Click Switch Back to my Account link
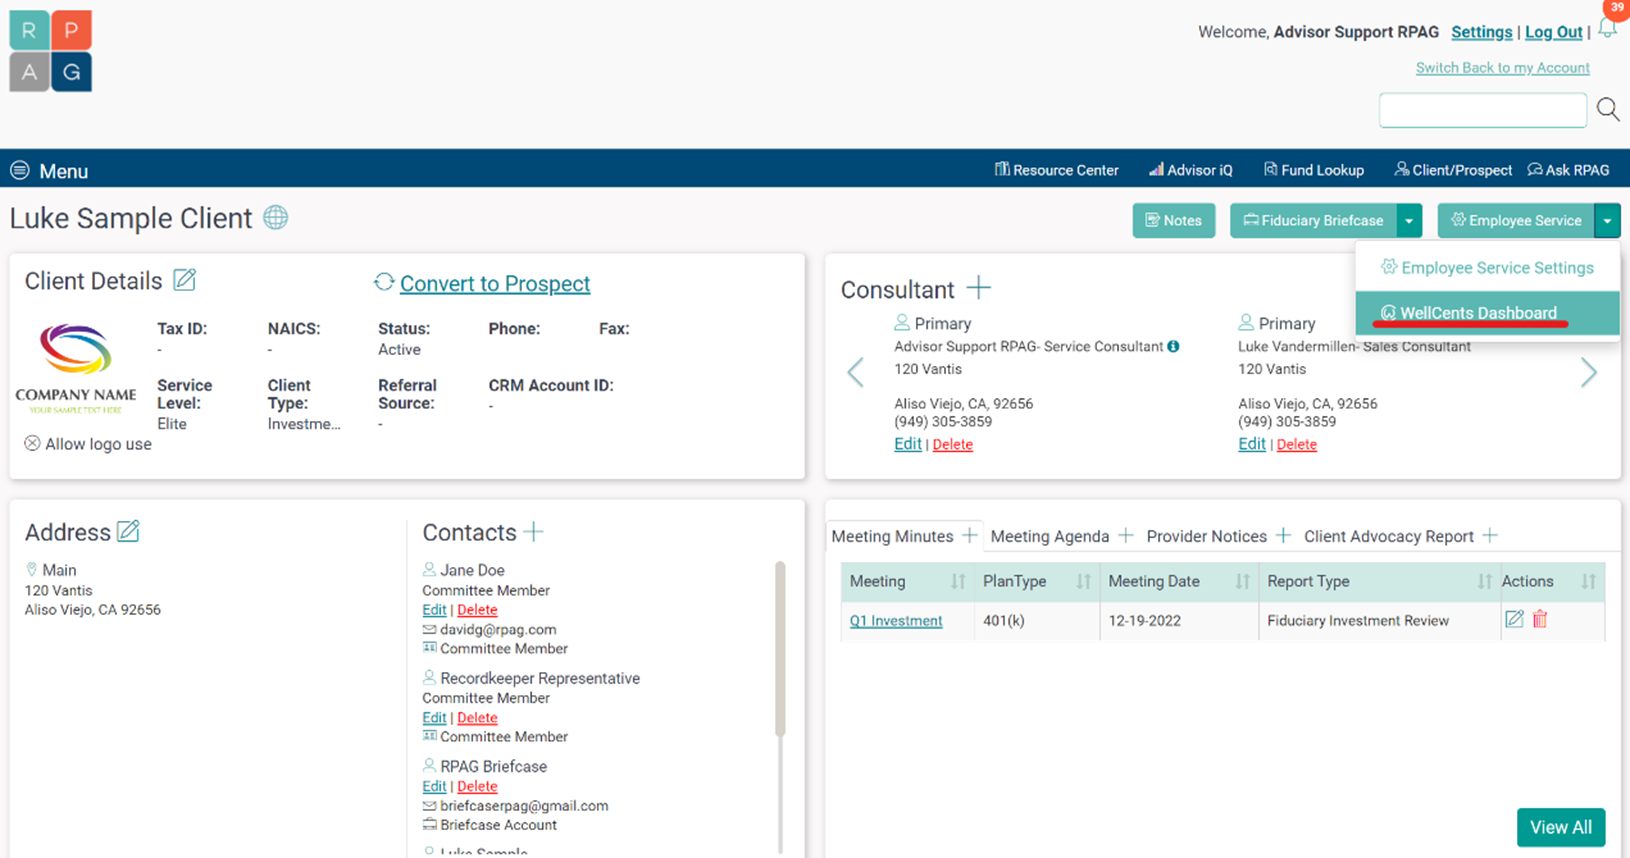This screenshot has height=858, width=1630. [x=1502, y=68]
